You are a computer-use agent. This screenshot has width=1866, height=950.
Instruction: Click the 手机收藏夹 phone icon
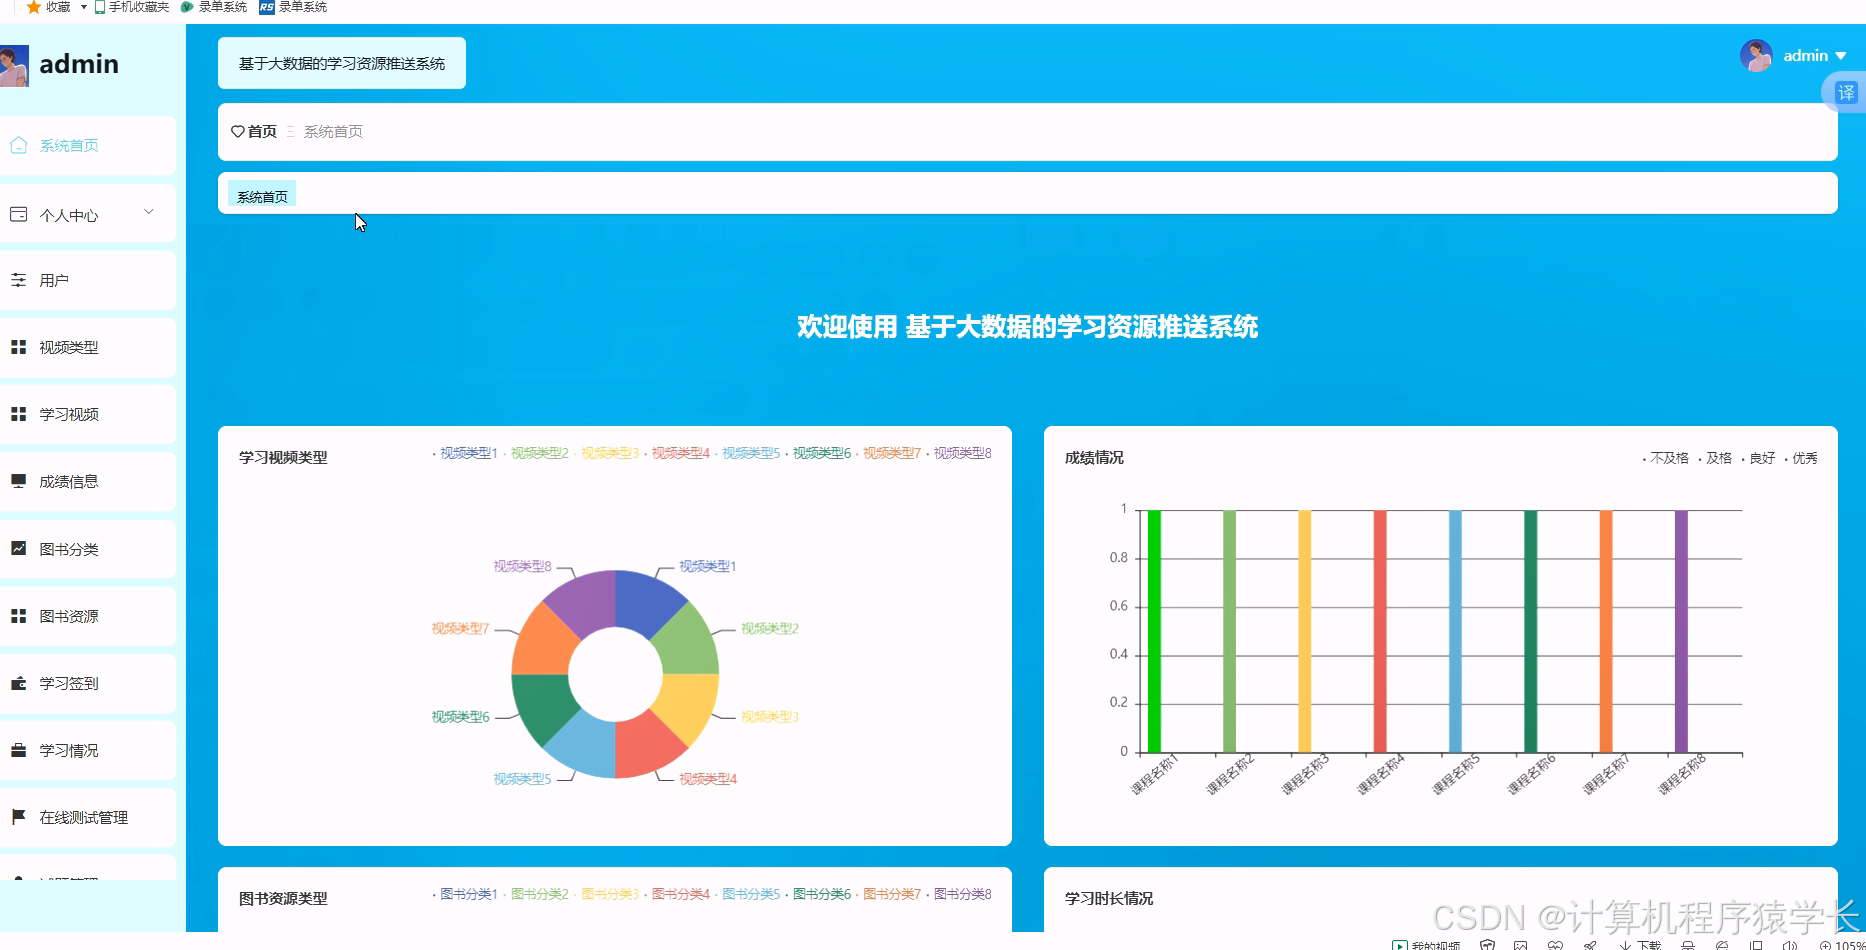coord(100,7)
